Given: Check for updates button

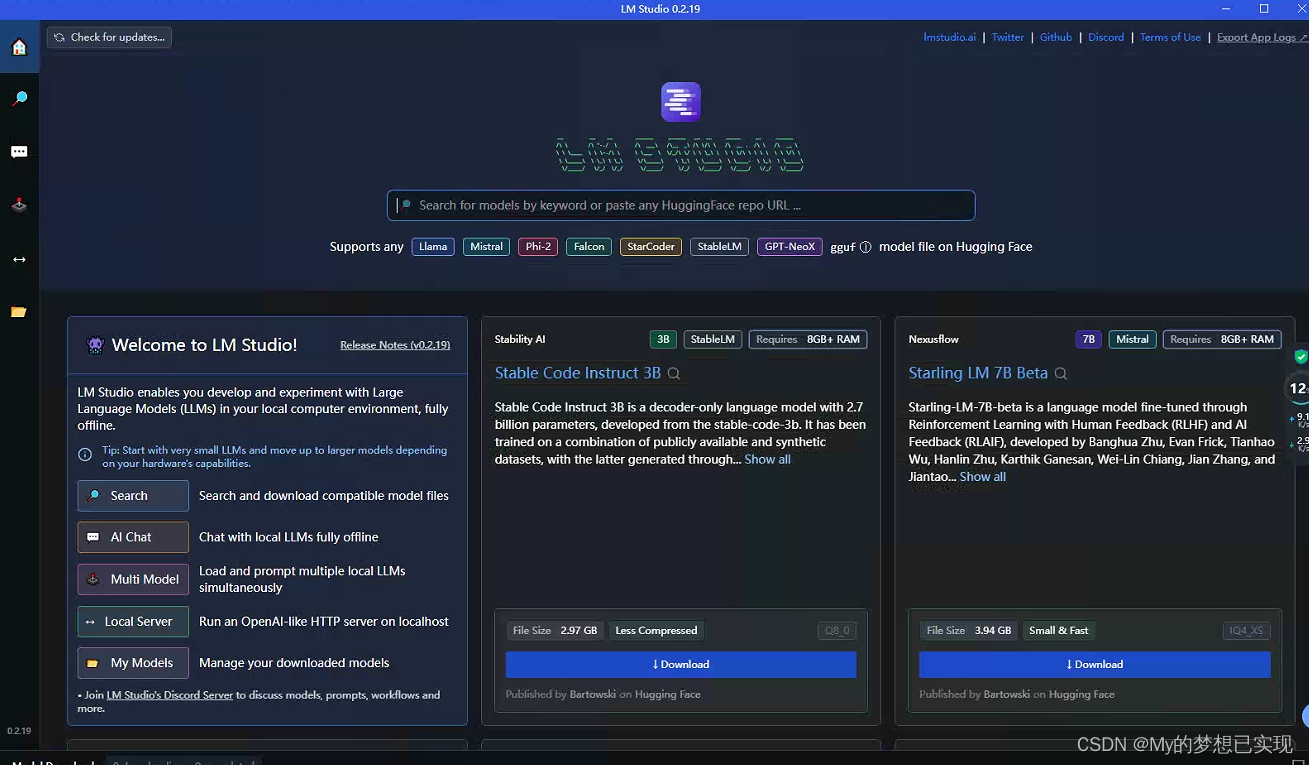Looking at the screenshot, I should pyautogui.click(x=109, y=37).
